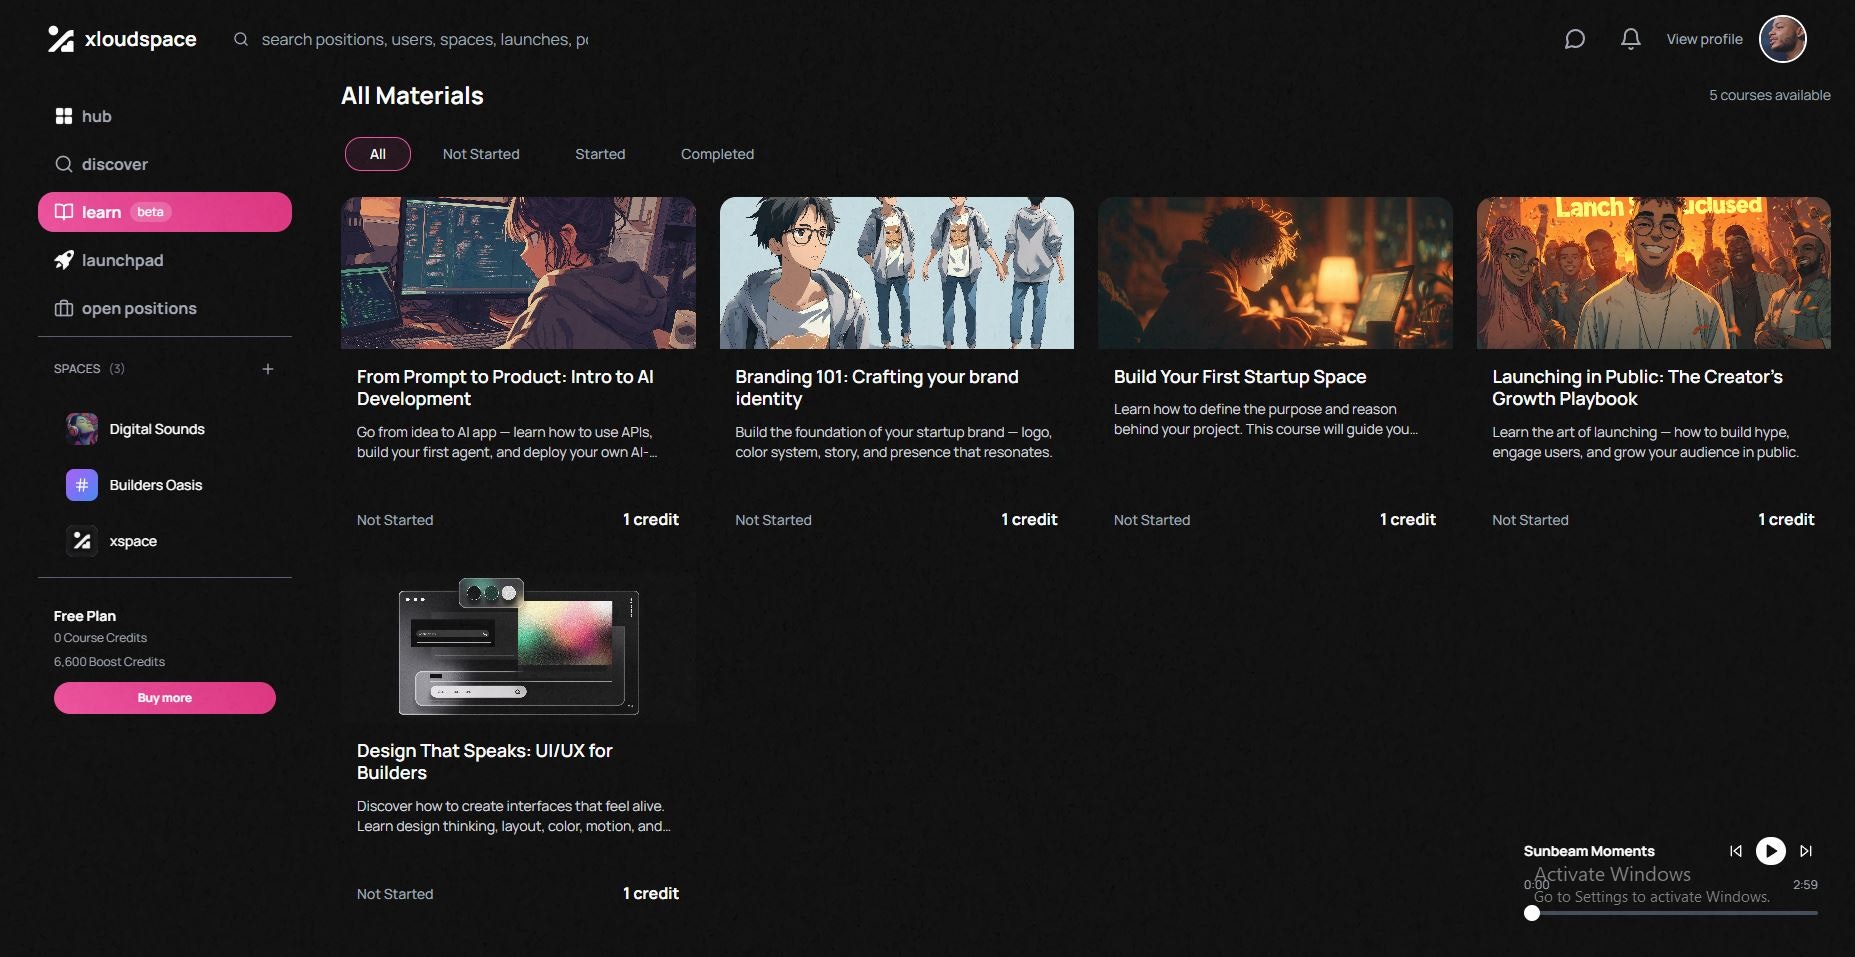1855x957 pixels.
Task: Click the discover magnifier icon in sidebar
Action: pos(64,164)
